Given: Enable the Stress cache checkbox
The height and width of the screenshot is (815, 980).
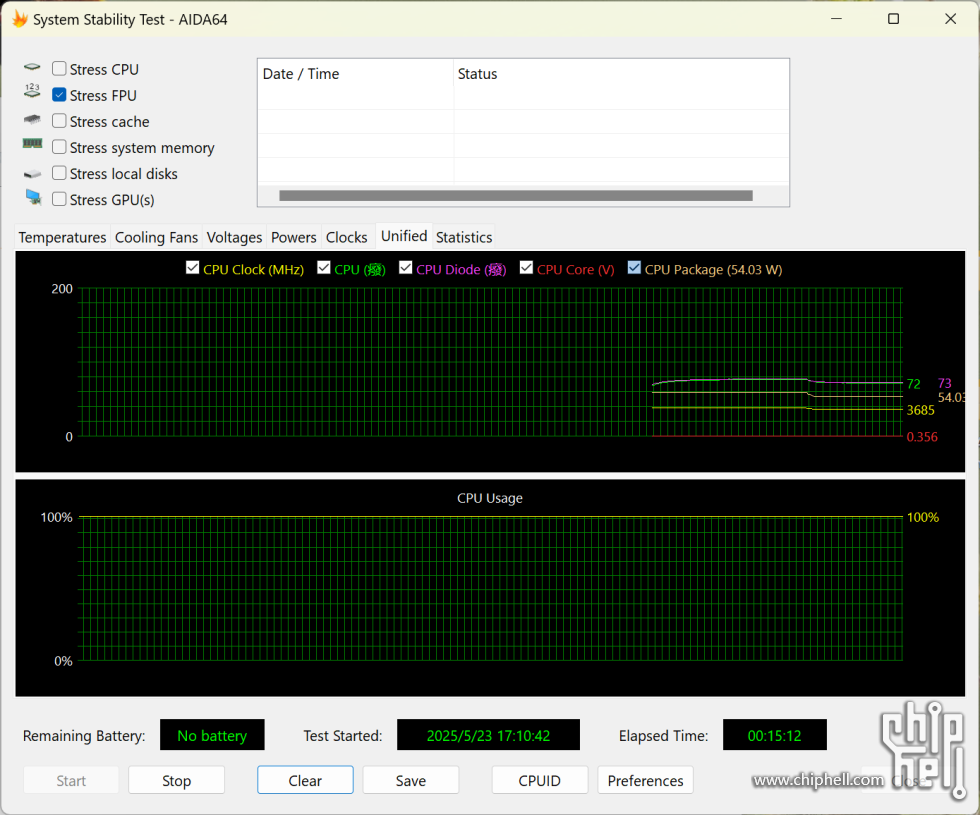Looking at the screenshot, I should click(59, 121).
